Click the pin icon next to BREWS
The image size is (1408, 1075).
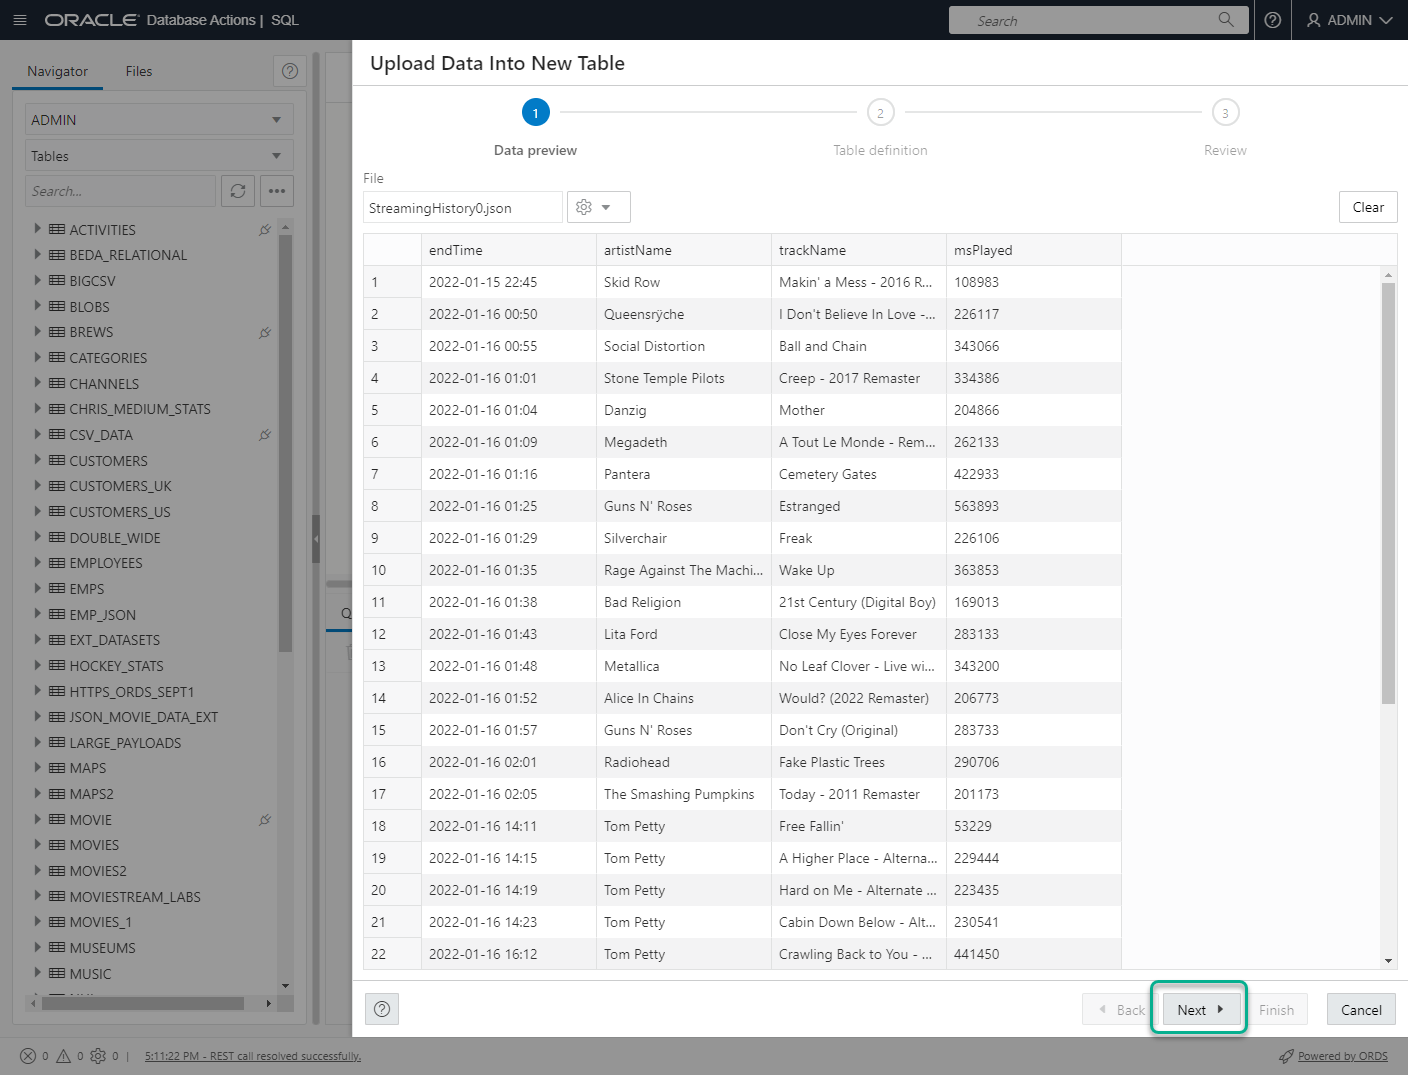(265, 332)
